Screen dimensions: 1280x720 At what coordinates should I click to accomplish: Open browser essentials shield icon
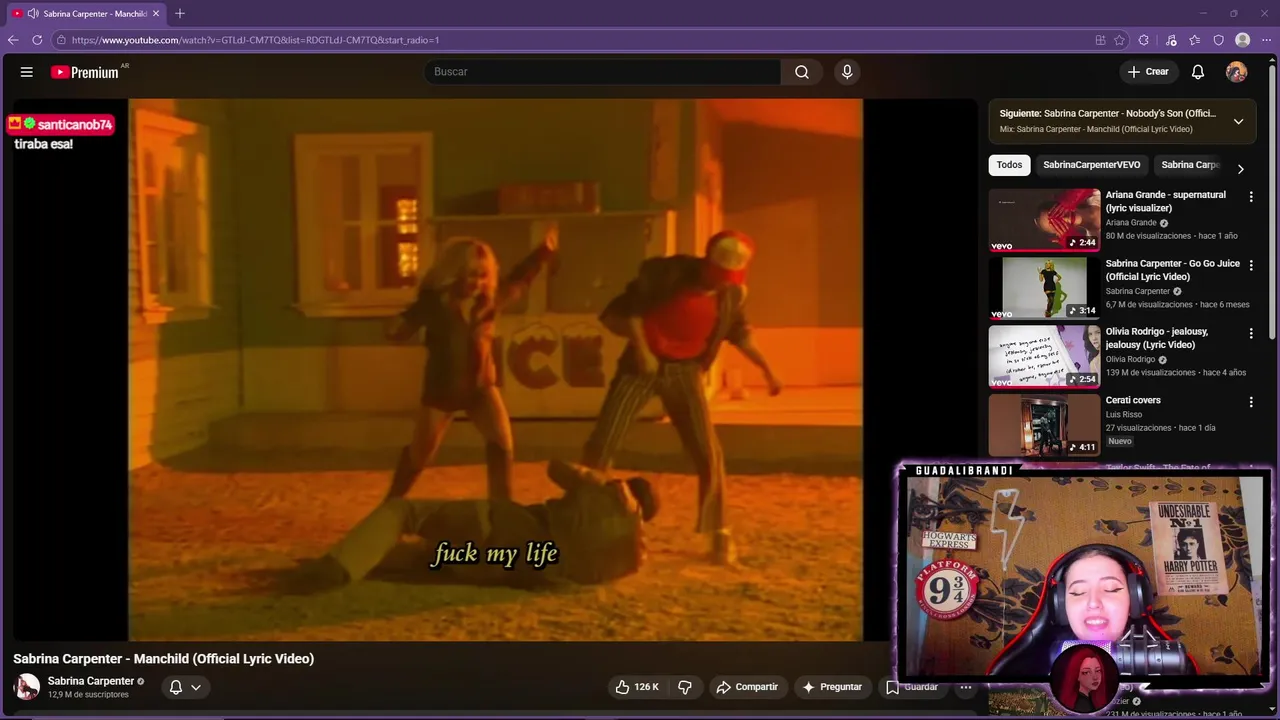(x=1219, y=40)
